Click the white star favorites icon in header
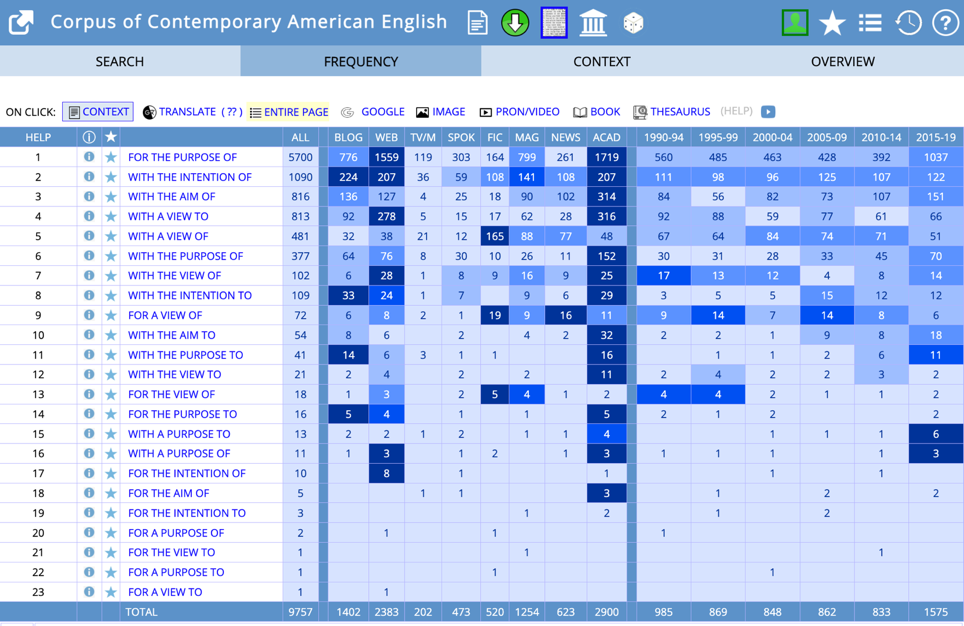This screenshot has width=964, height=626. click(x=832, y=23)
